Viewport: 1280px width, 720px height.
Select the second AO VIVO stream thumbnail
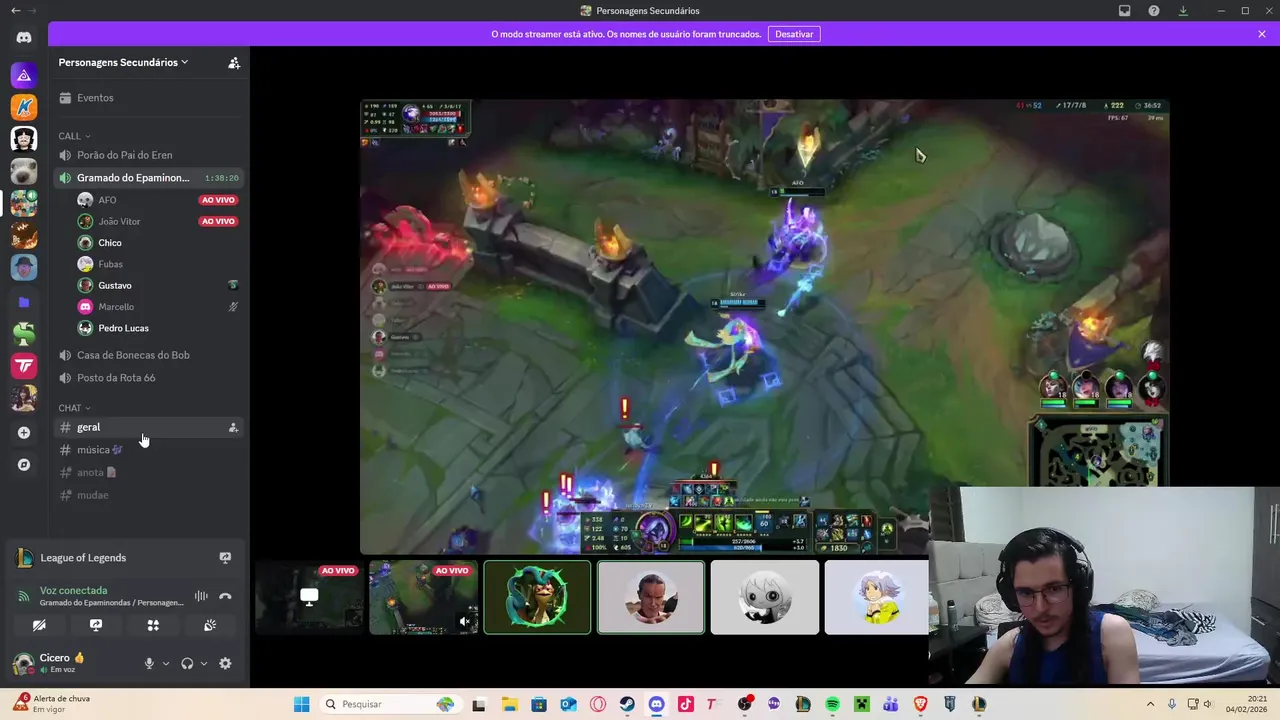click(423, 597)
